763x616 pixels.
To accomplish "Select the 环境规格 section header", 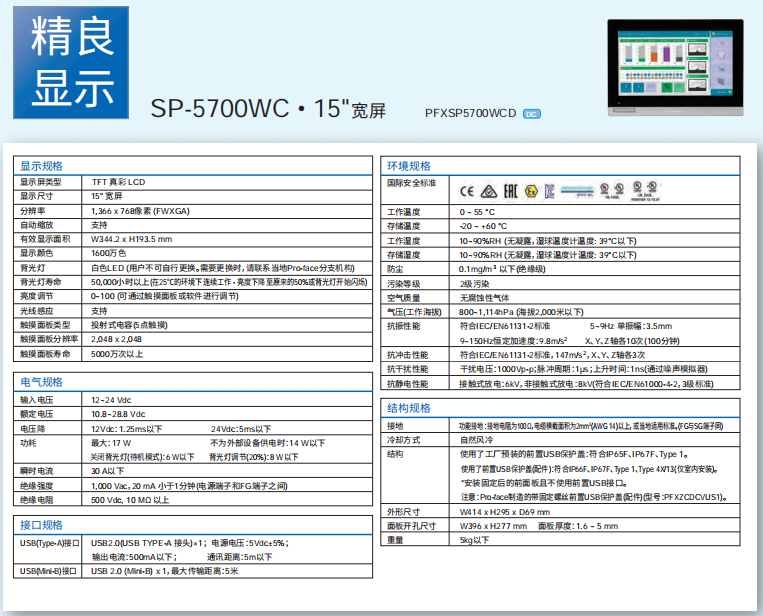I will tap(409, 166).
